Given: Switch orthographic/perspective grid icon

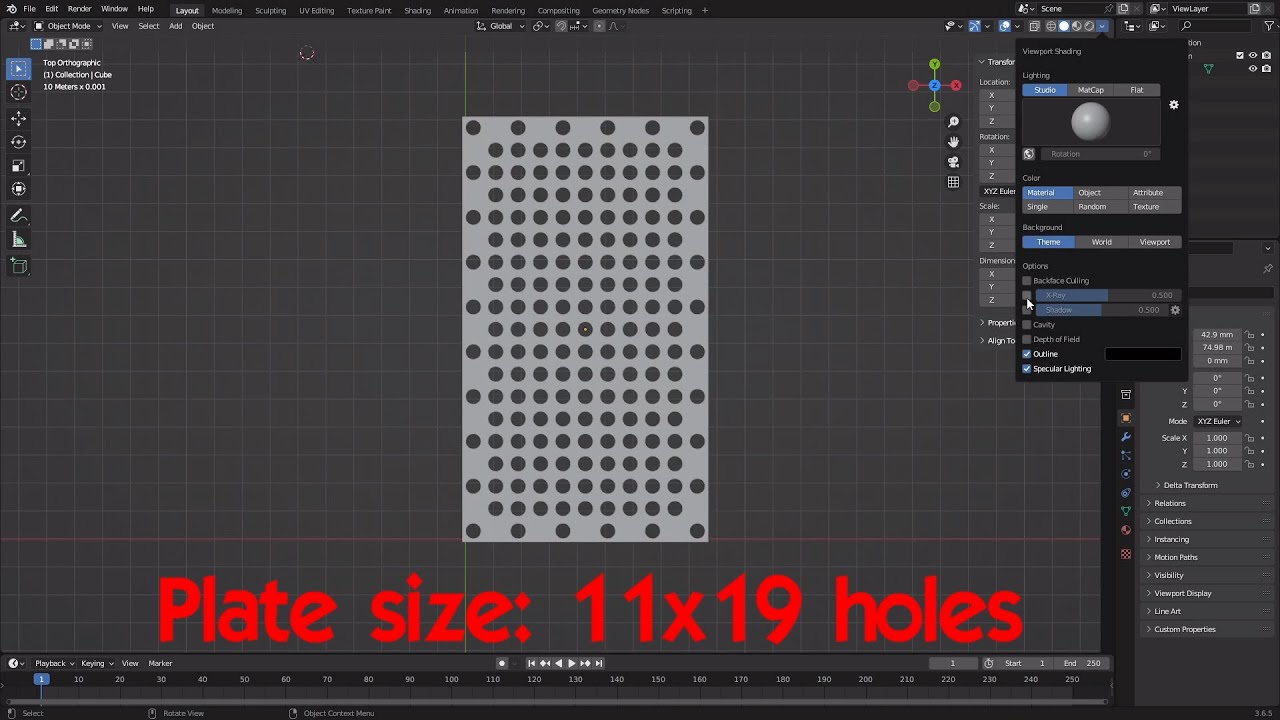Looking at the screenshot, I should [x=953, y=182].
